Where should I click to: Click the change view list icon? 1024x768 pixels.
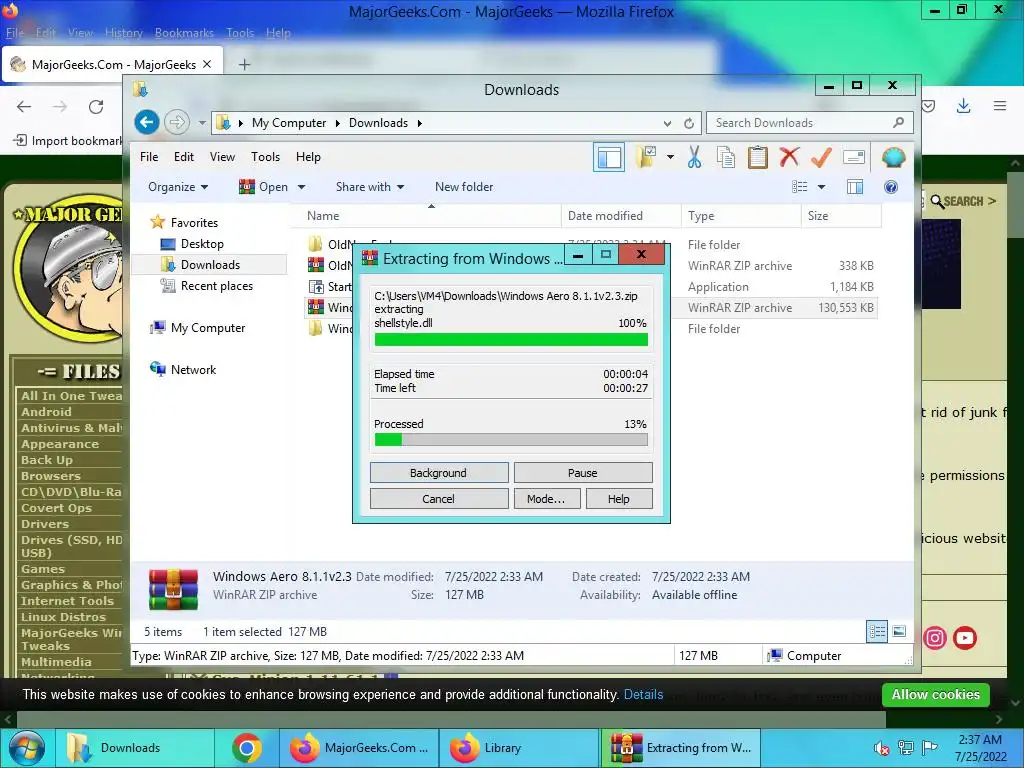tap(799, 187)
